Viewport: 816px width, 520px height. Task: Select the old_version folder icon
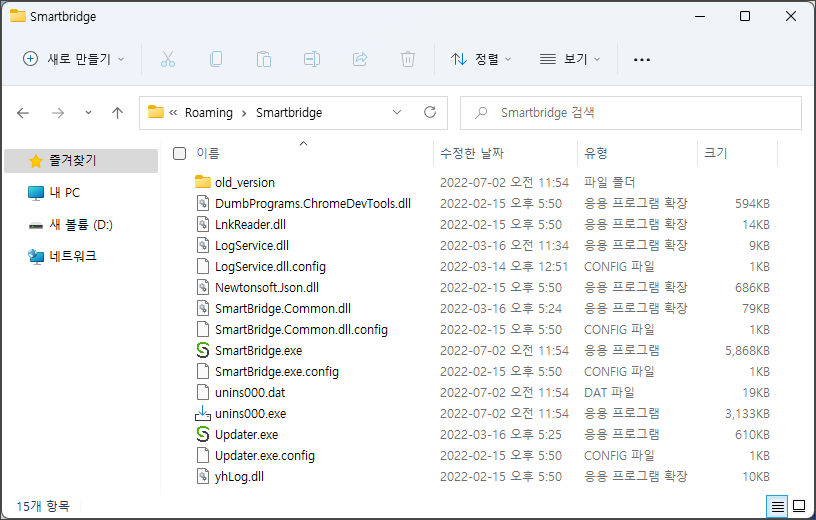click(x=203, y=182)
